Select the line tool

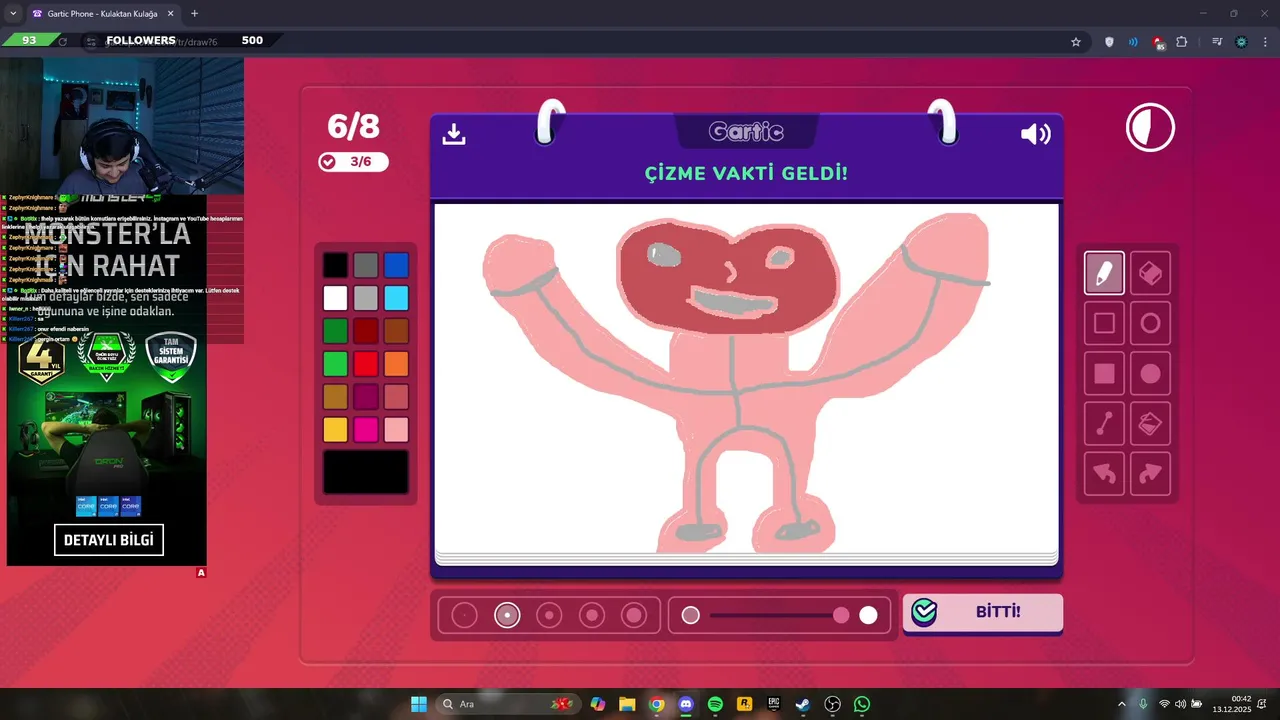click(x=1104, y=424)
